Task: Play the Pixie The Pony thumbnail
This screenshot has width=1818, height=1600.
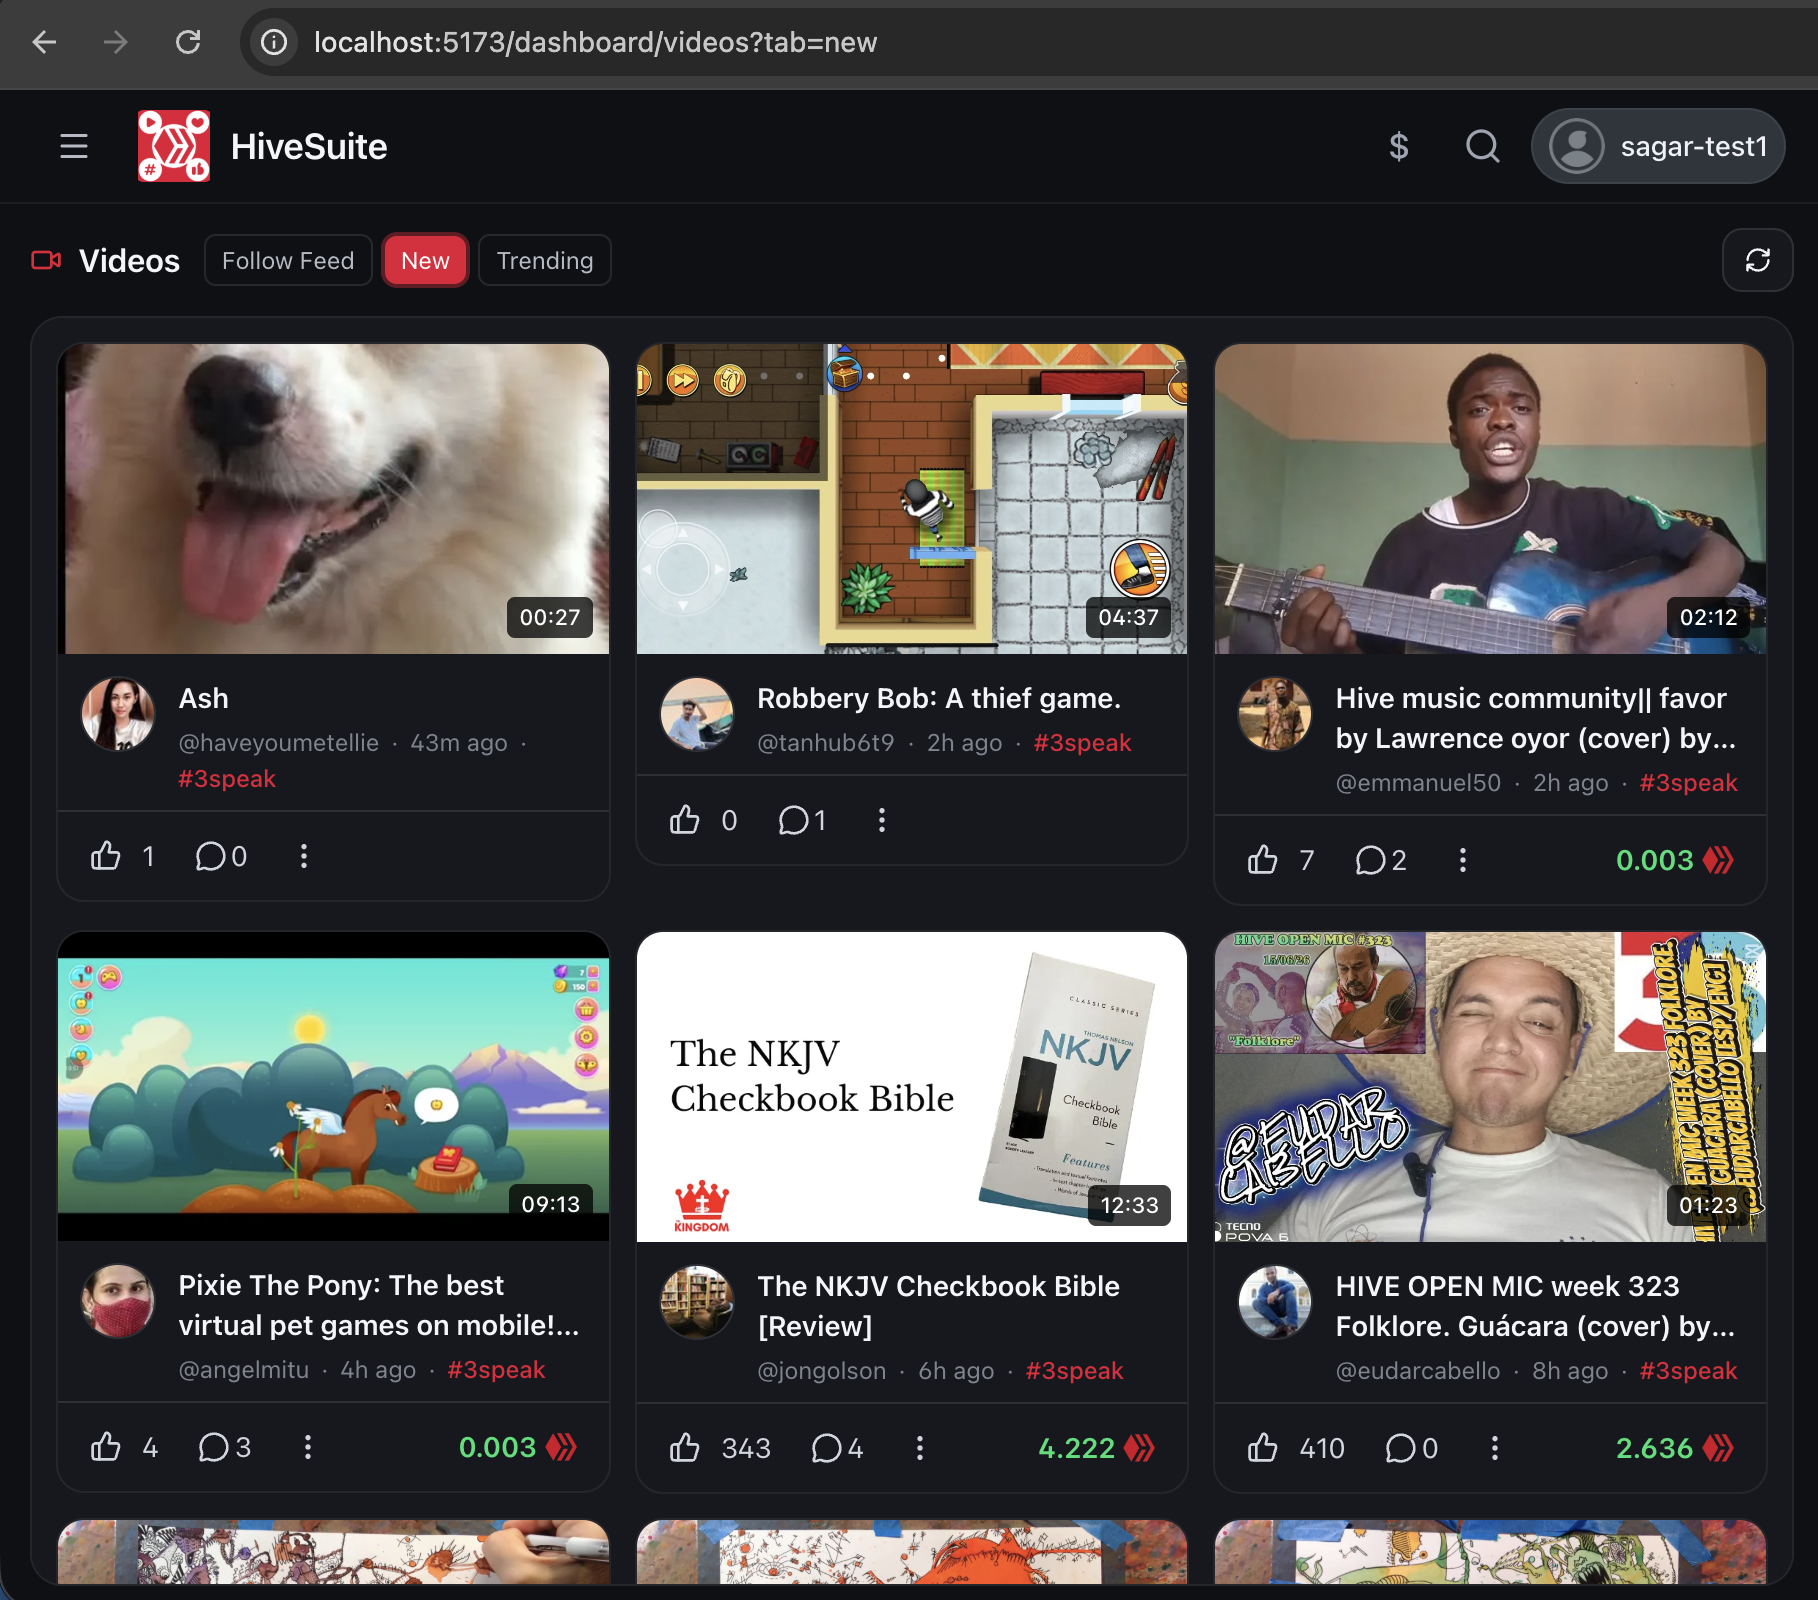Action: (x=334, y=1087)
